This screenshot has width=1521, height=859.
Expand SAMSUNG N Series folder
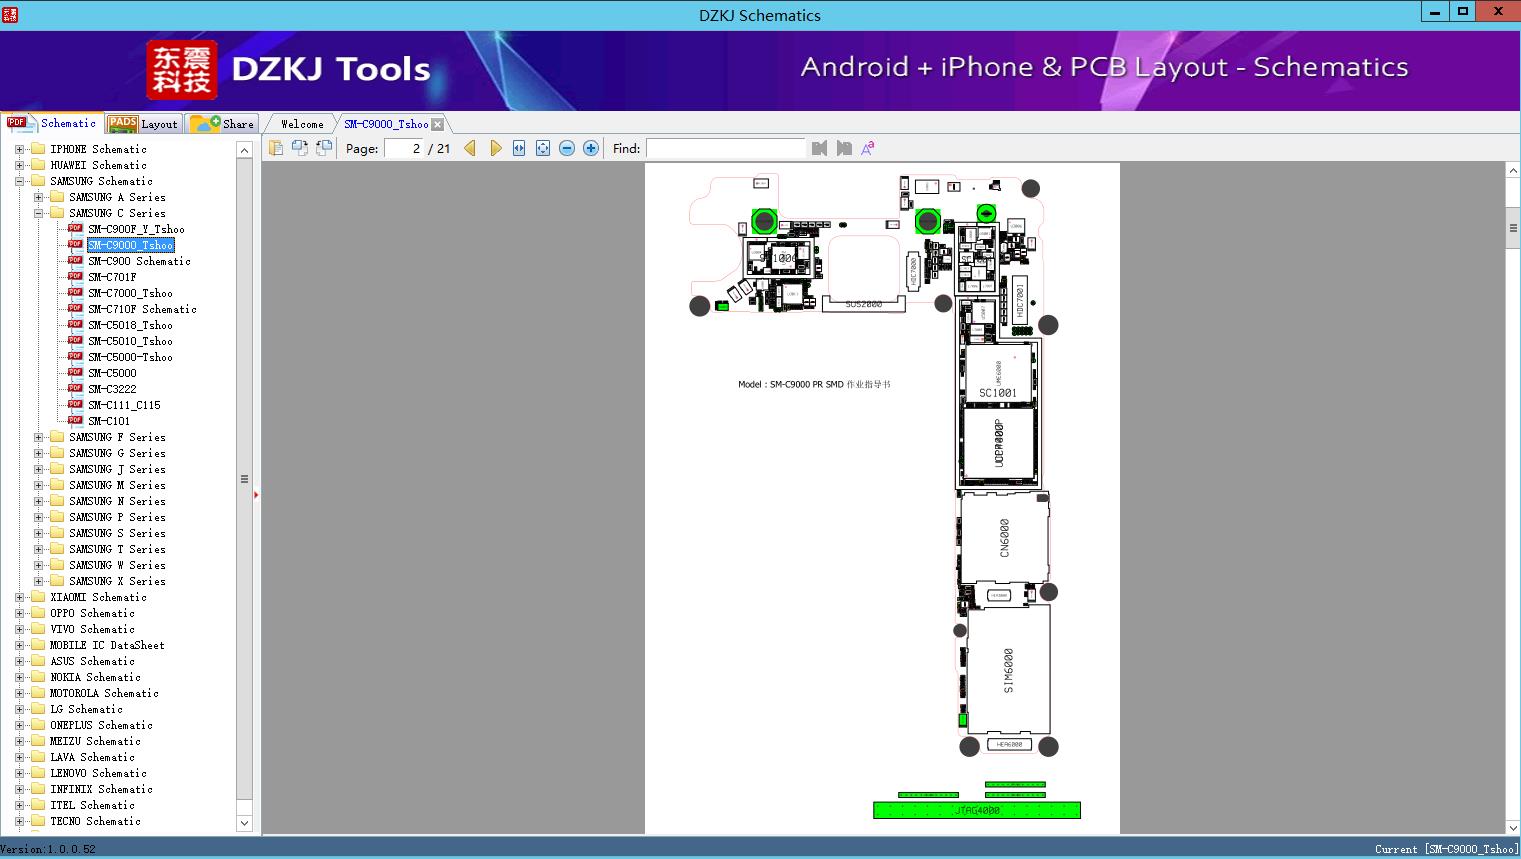point(38,501)
